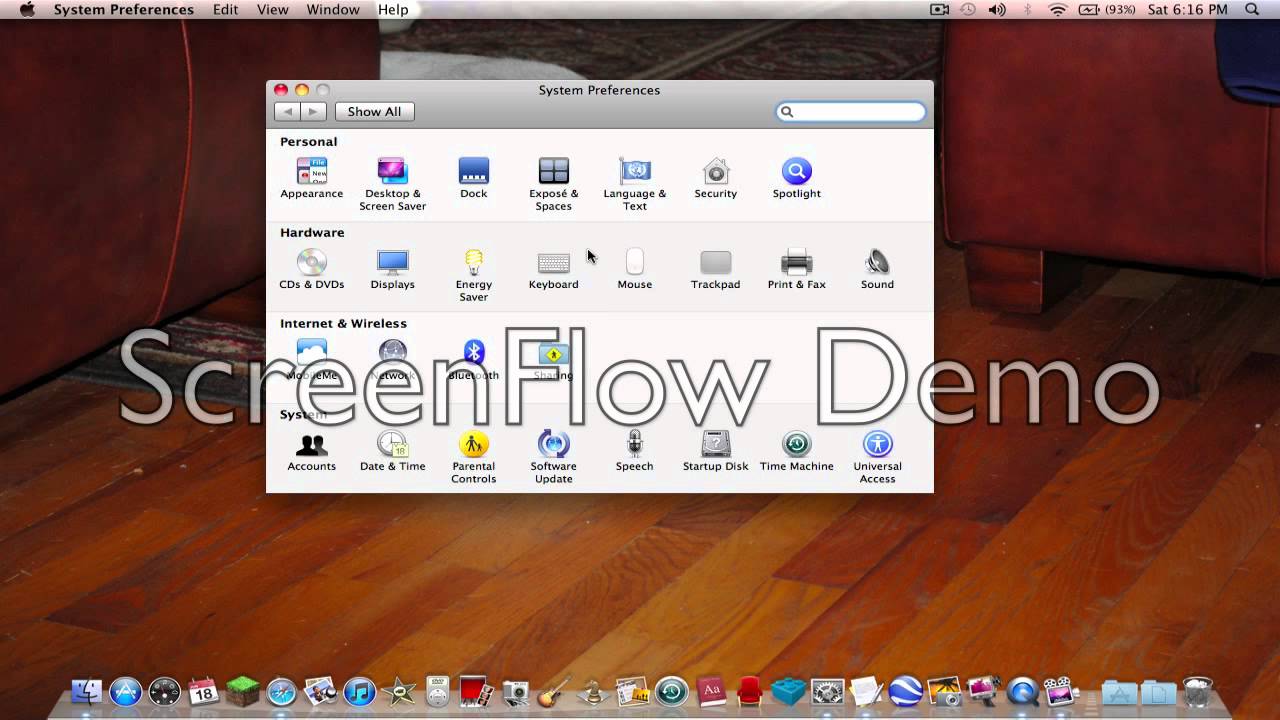This screenshot has width=1280, height=720.
Task: Open Universal Access preferences
Action: click(x=877, y=458)
